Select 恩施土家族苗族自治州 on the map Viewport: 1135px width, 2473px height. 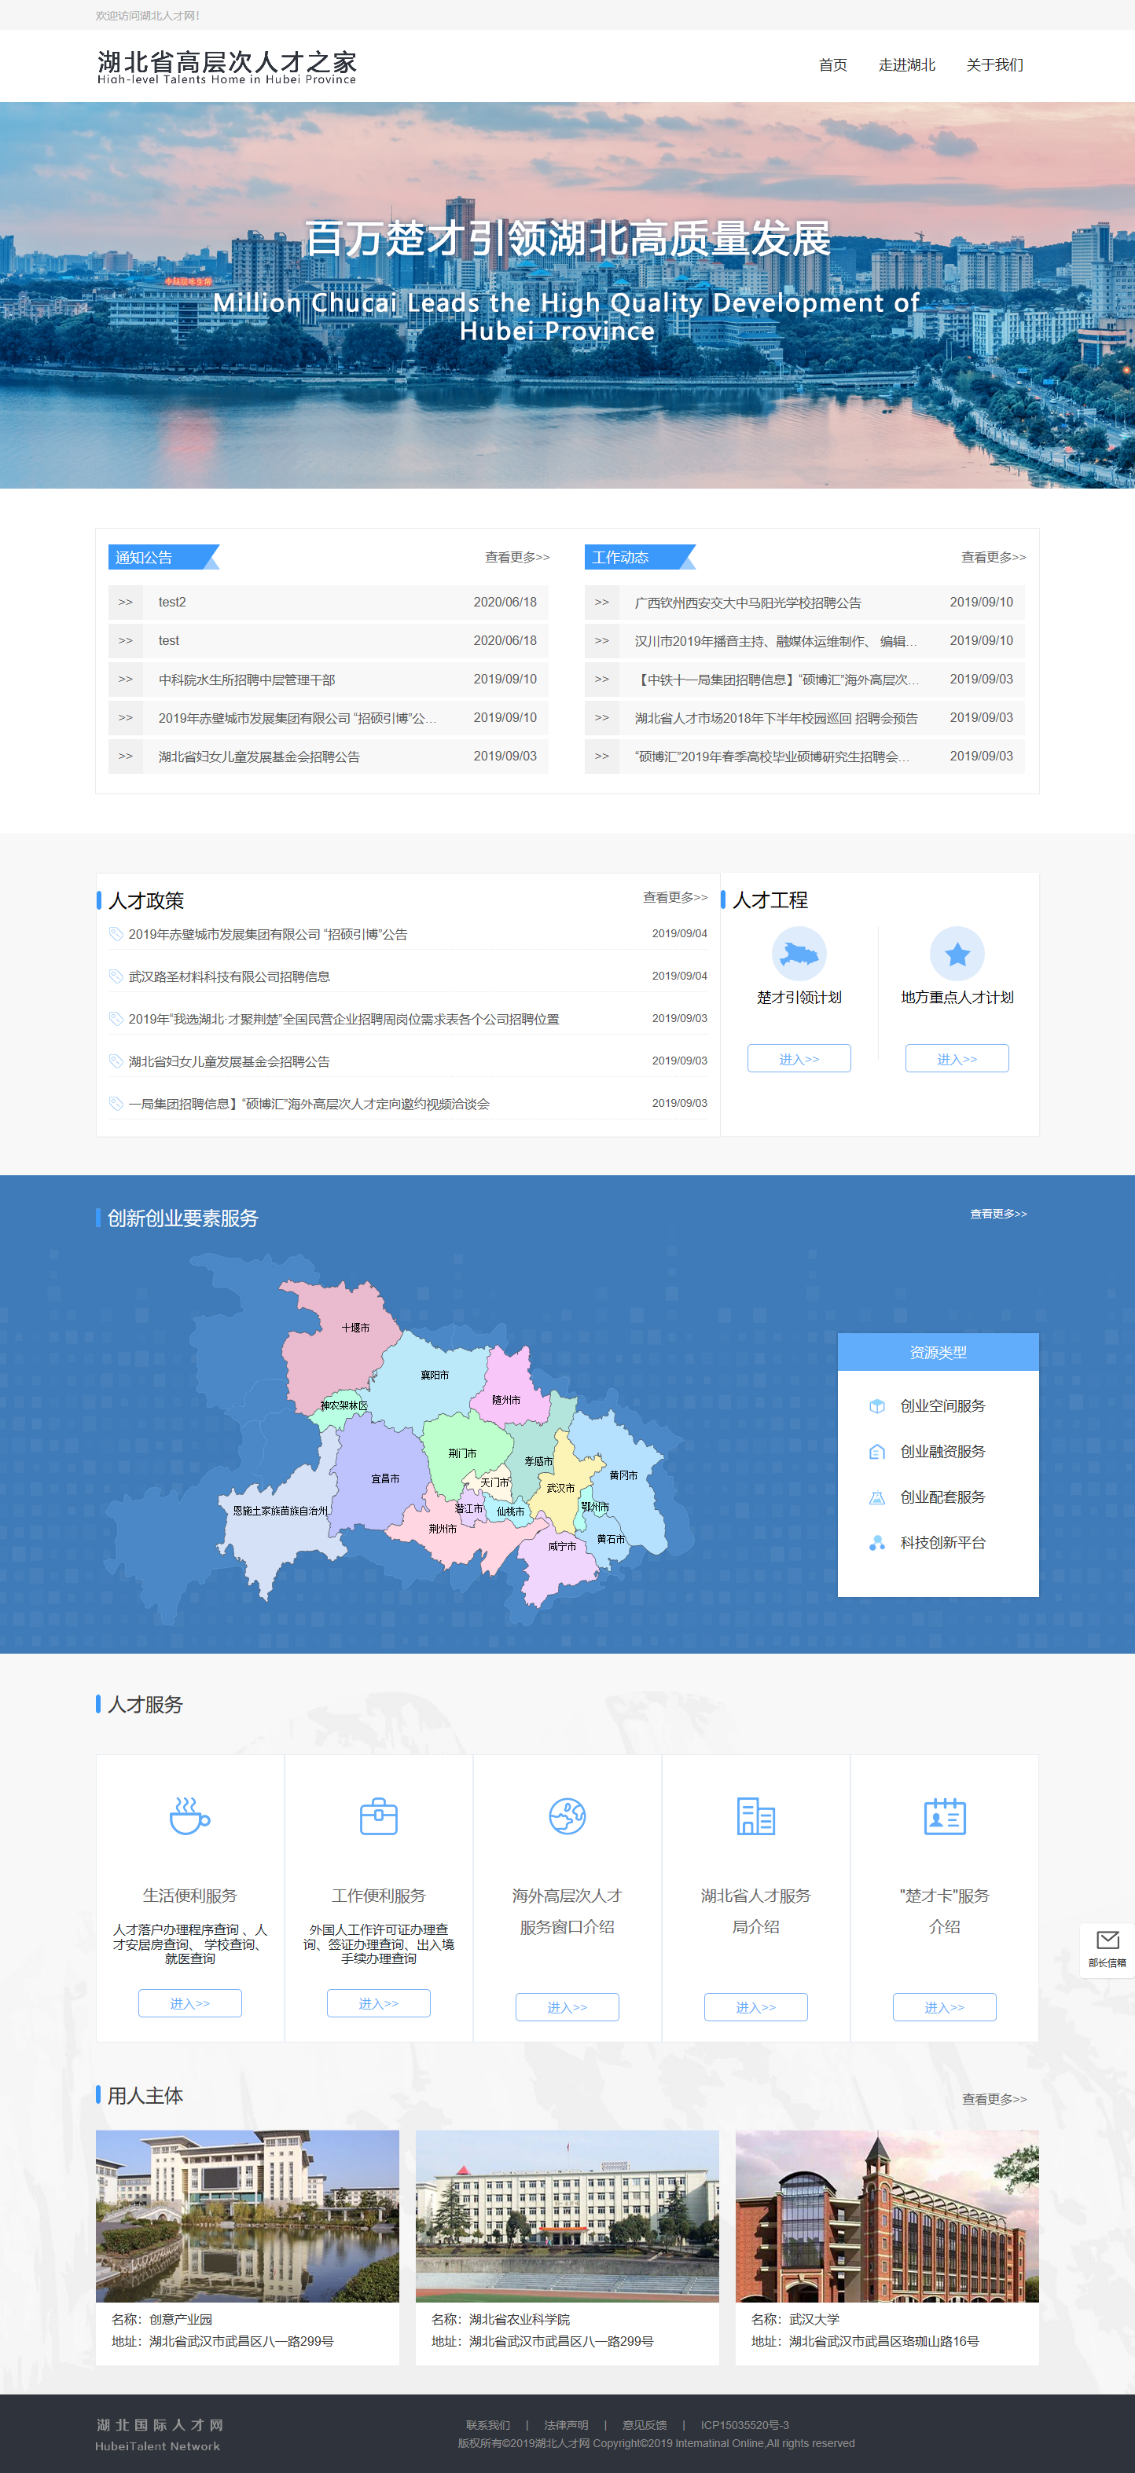[x=280, y=1511]
